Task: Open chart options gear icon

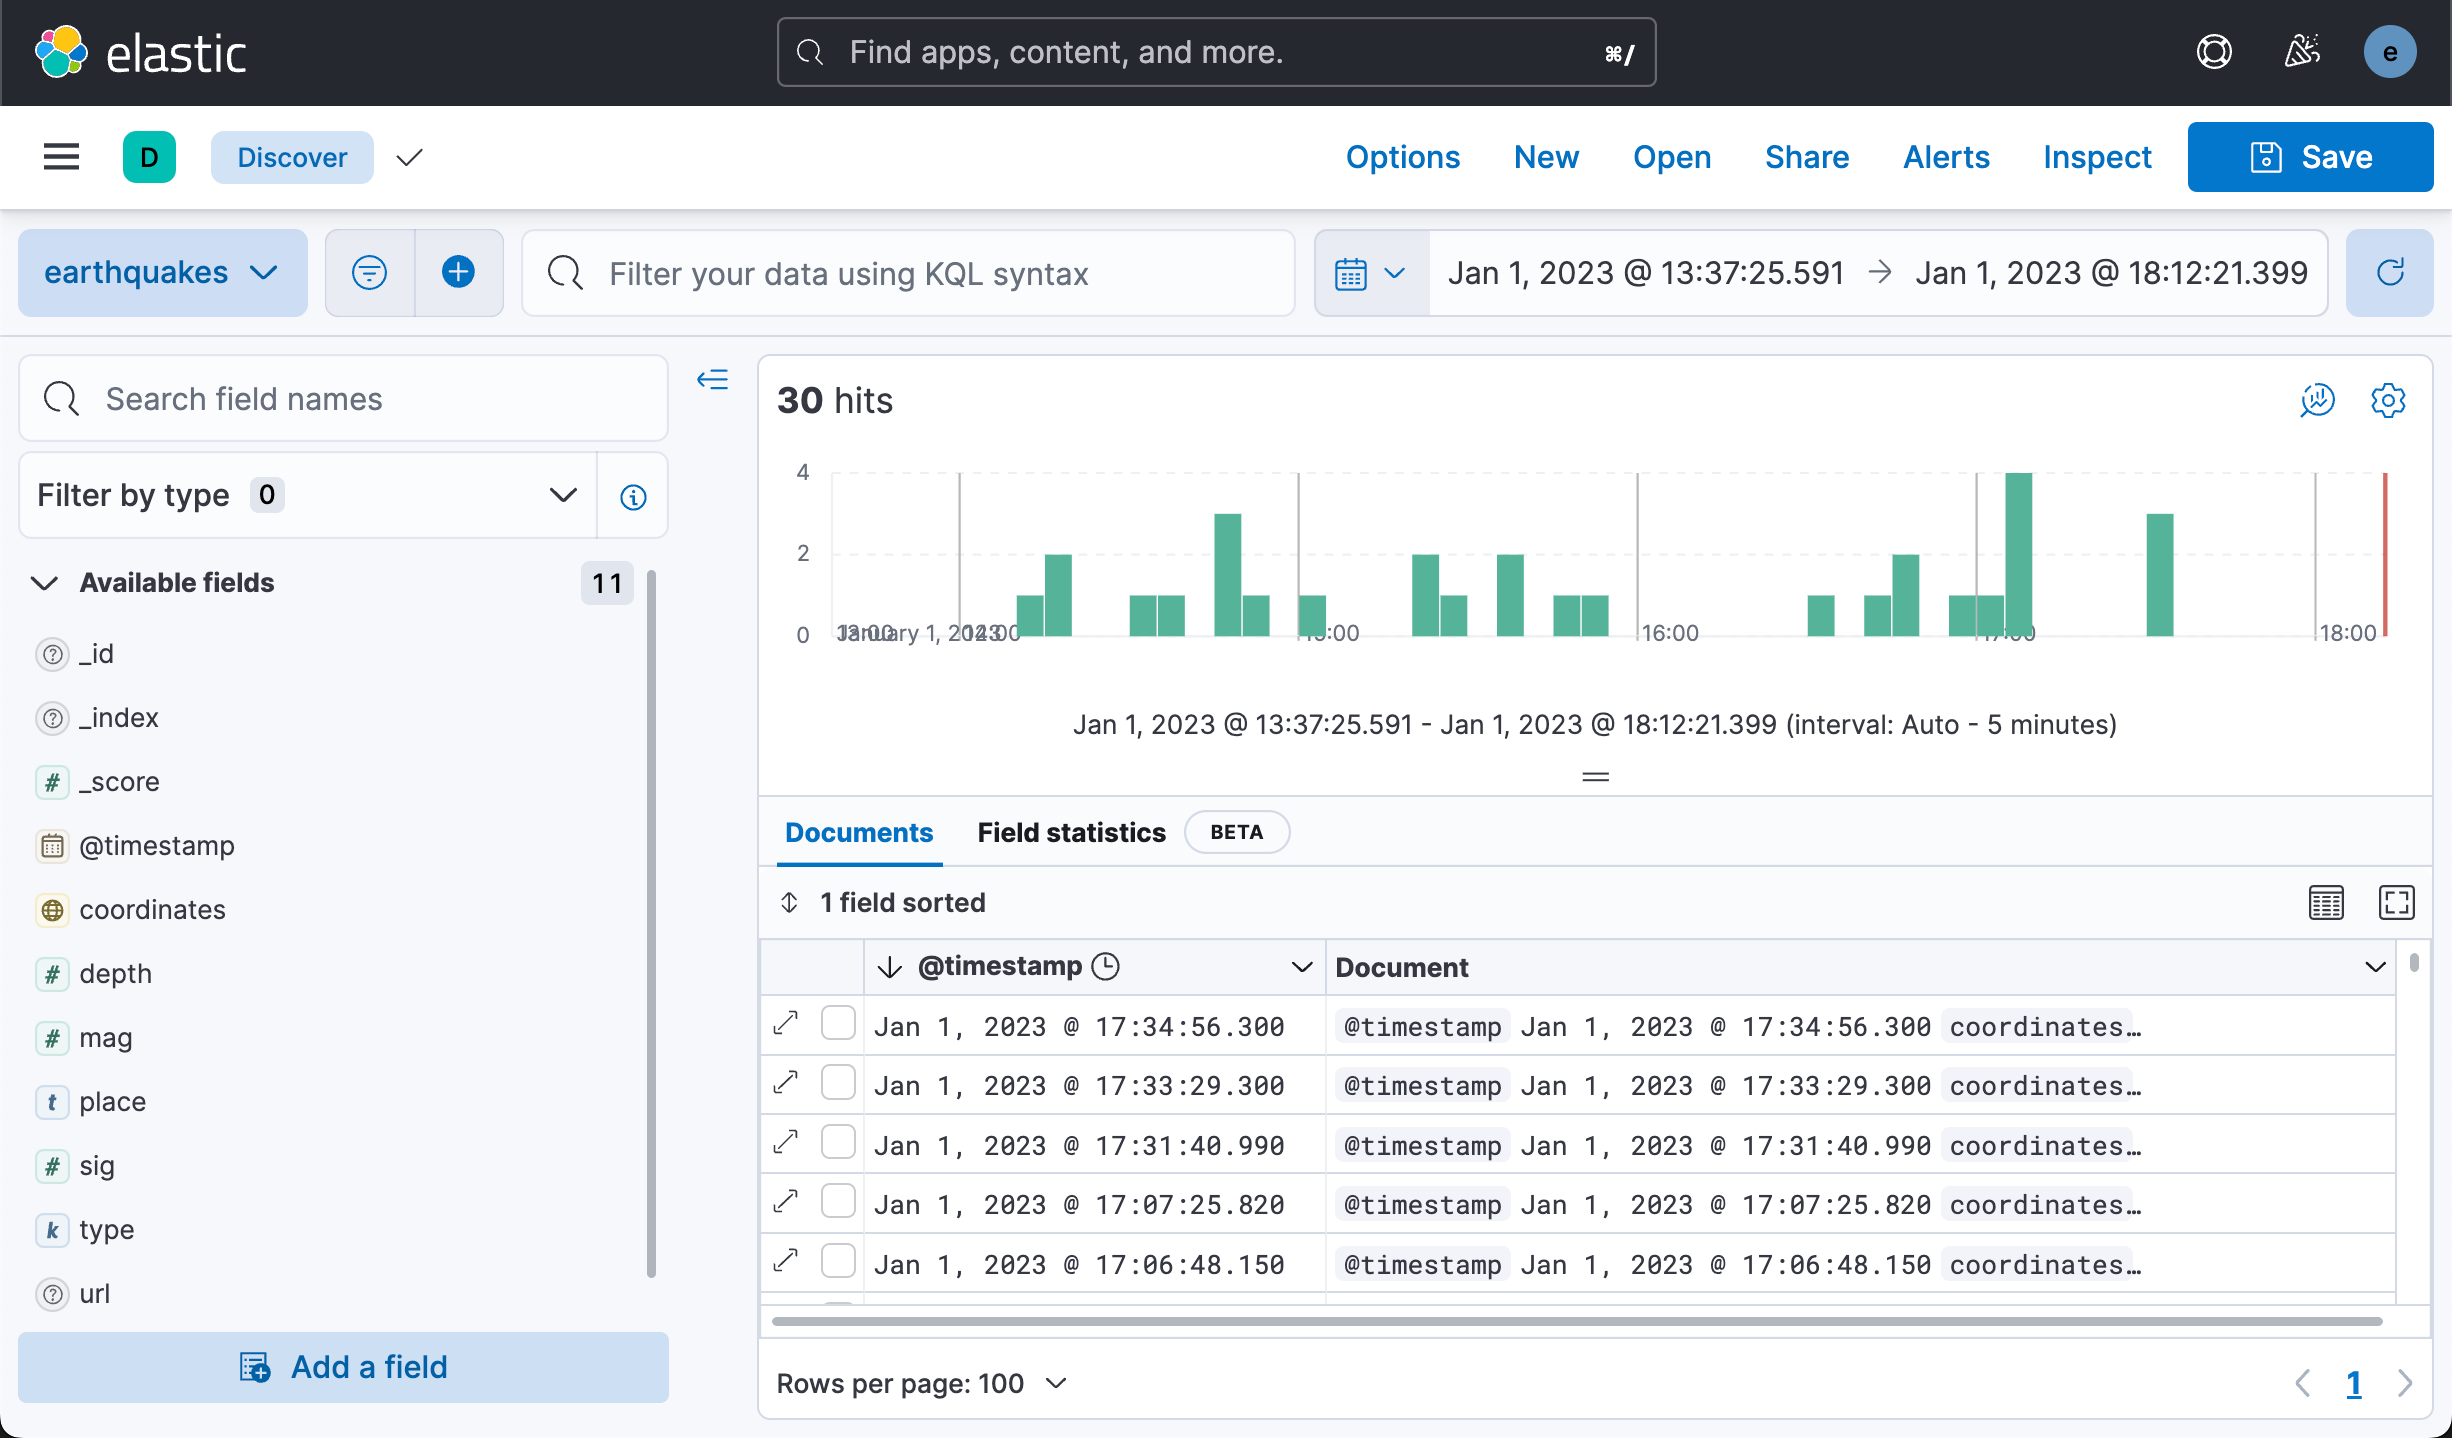Action: coord(2388,401)
